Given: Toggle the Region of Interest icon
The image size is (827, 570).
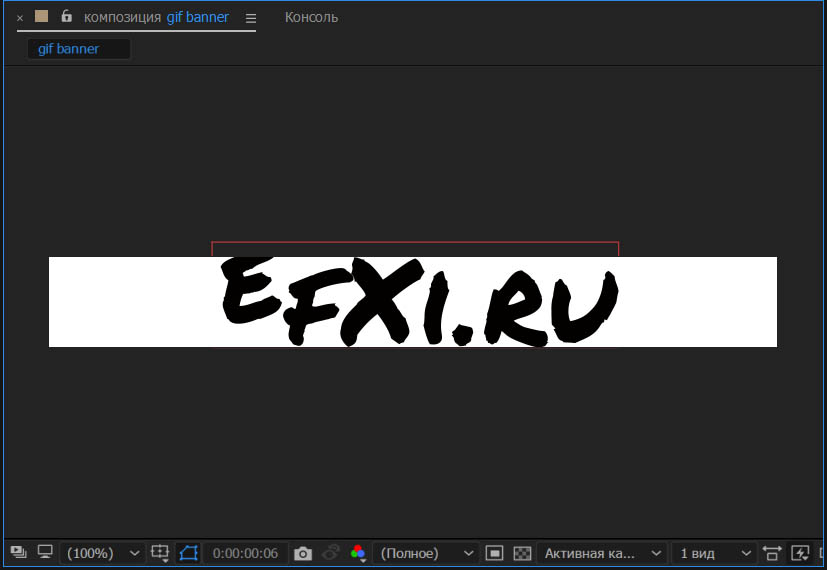Looking at the screenshot, I should click(494, 553).
